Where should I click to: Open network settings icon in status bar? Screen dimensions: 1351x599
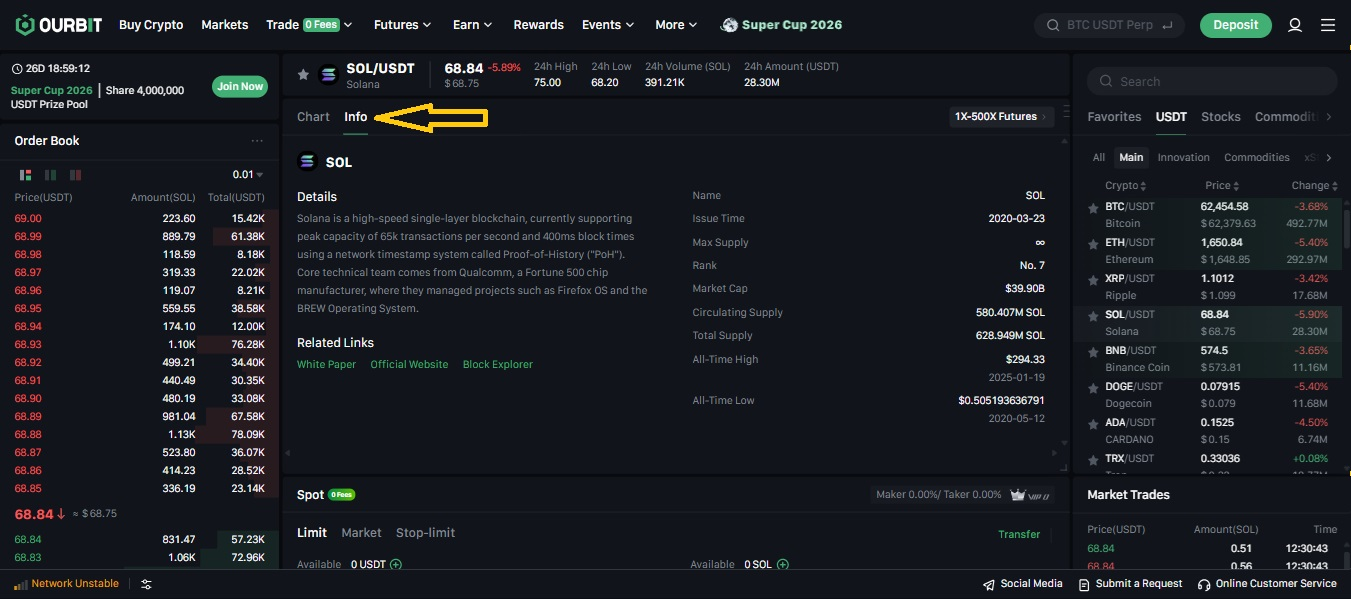pyautogui.click(x=146, y=584)
